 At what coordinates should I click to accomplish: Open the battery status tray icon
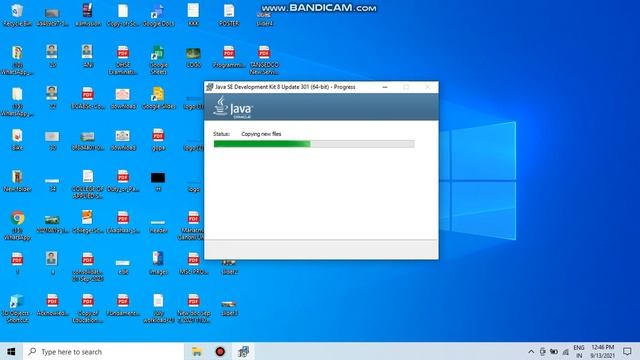[x=554, y=351]
